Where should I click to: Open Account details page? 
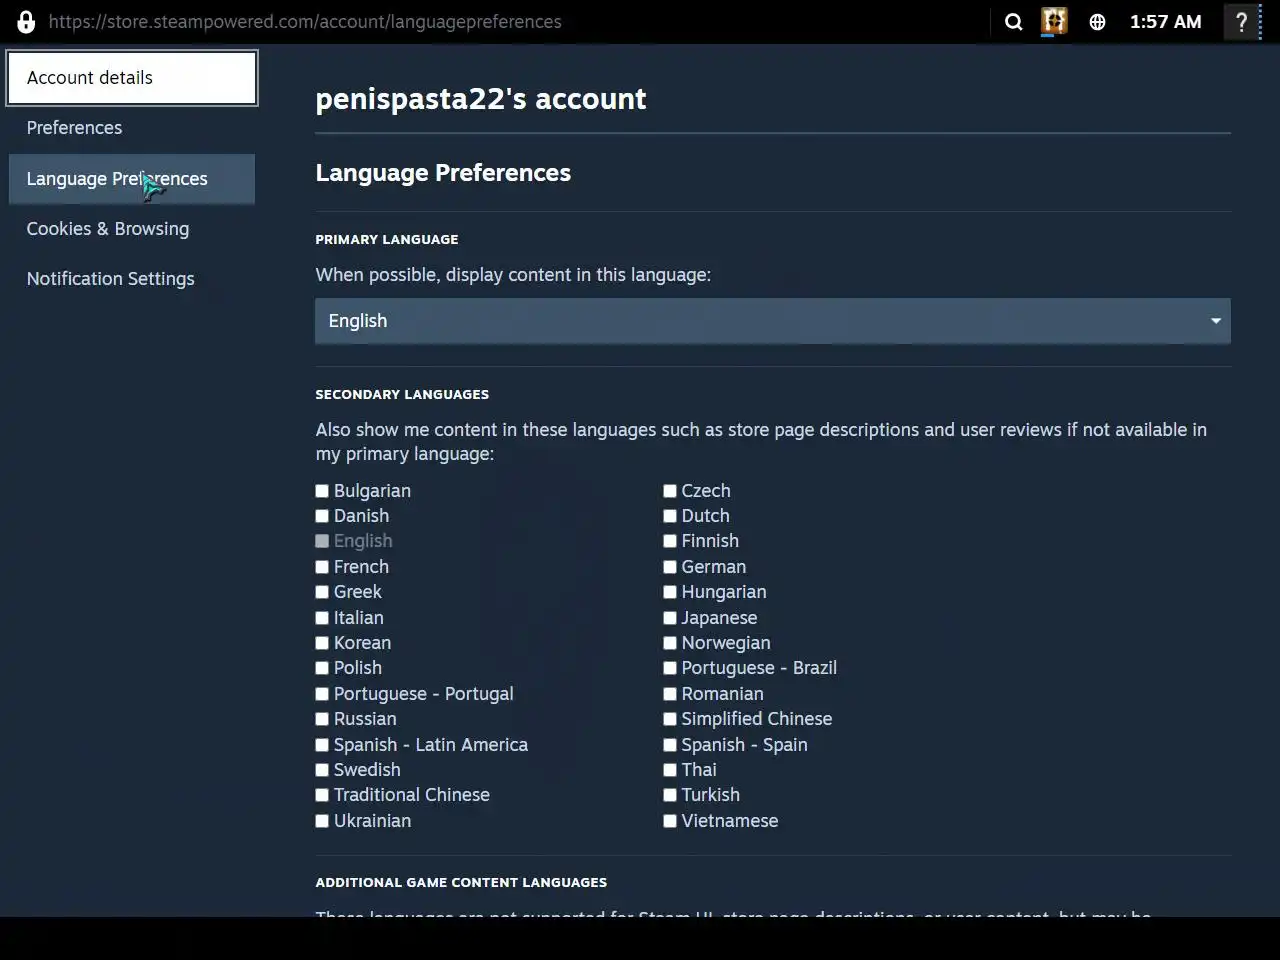(132, 78)
